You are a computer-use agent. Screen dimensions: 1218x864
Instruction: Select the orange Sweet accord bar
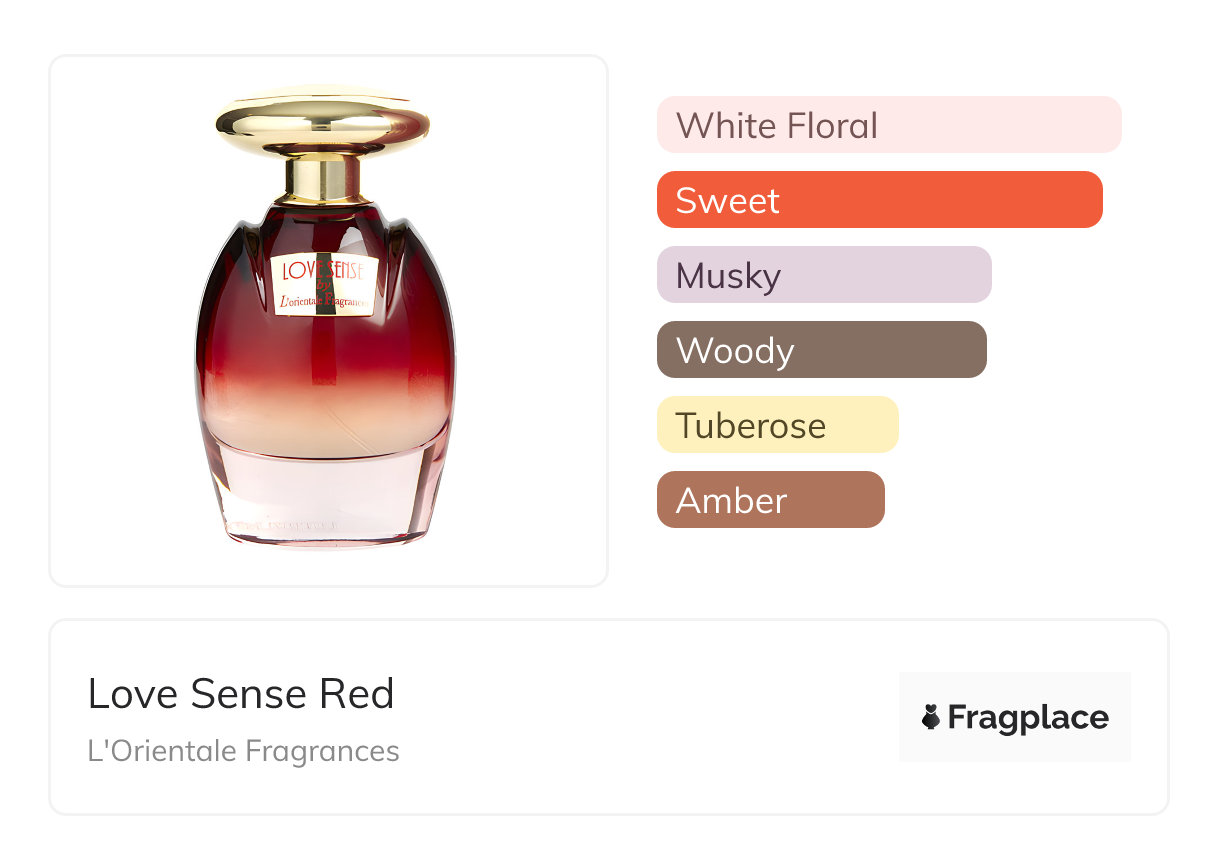pyautogui.click(x=880, y=200)
